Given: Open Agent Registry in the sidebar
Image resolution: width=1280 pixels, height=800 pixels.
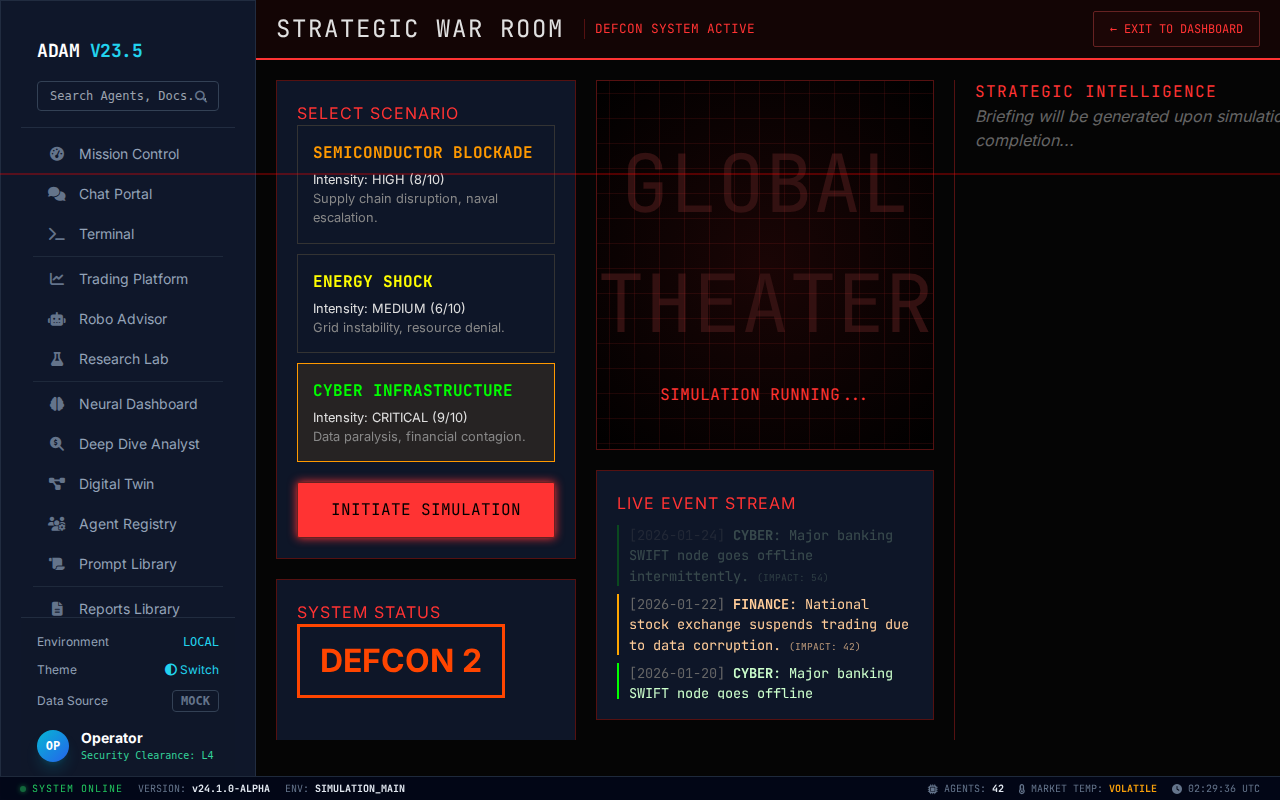Looking at the screenshot, I should click(127, 524).
